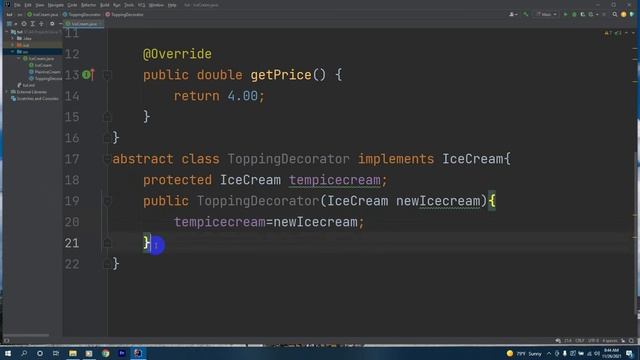Click the tempicecream field on line 18
Screen dimensions: 640x360
[x=335, y=180]
